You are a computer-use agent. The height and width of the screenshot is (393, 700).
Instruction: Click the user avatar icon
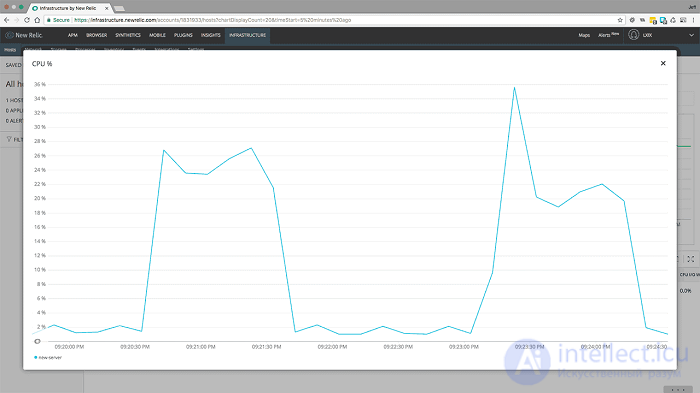tap(633, 35)
